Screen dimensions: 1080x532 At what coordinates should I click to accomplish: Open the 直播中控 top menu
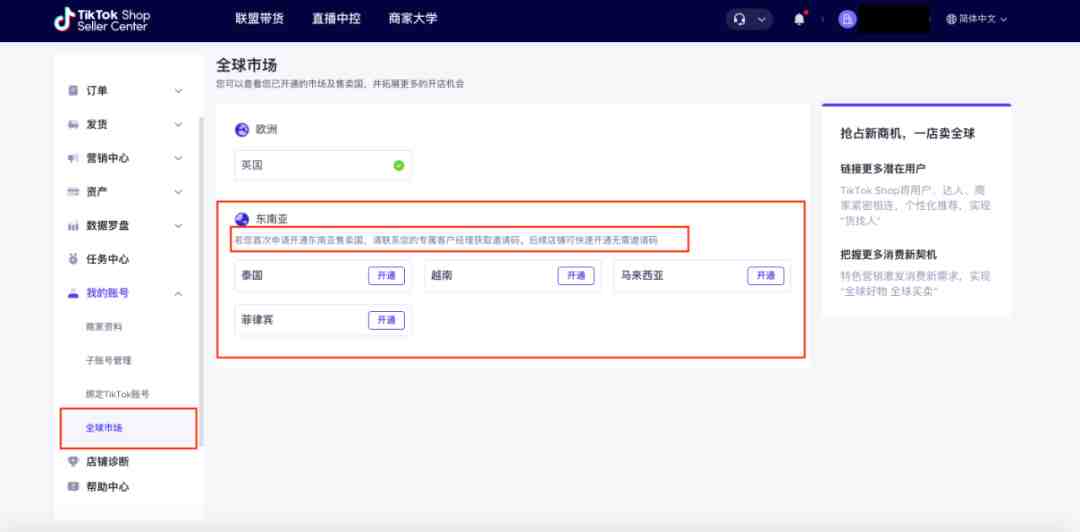(x=335, y=19)
